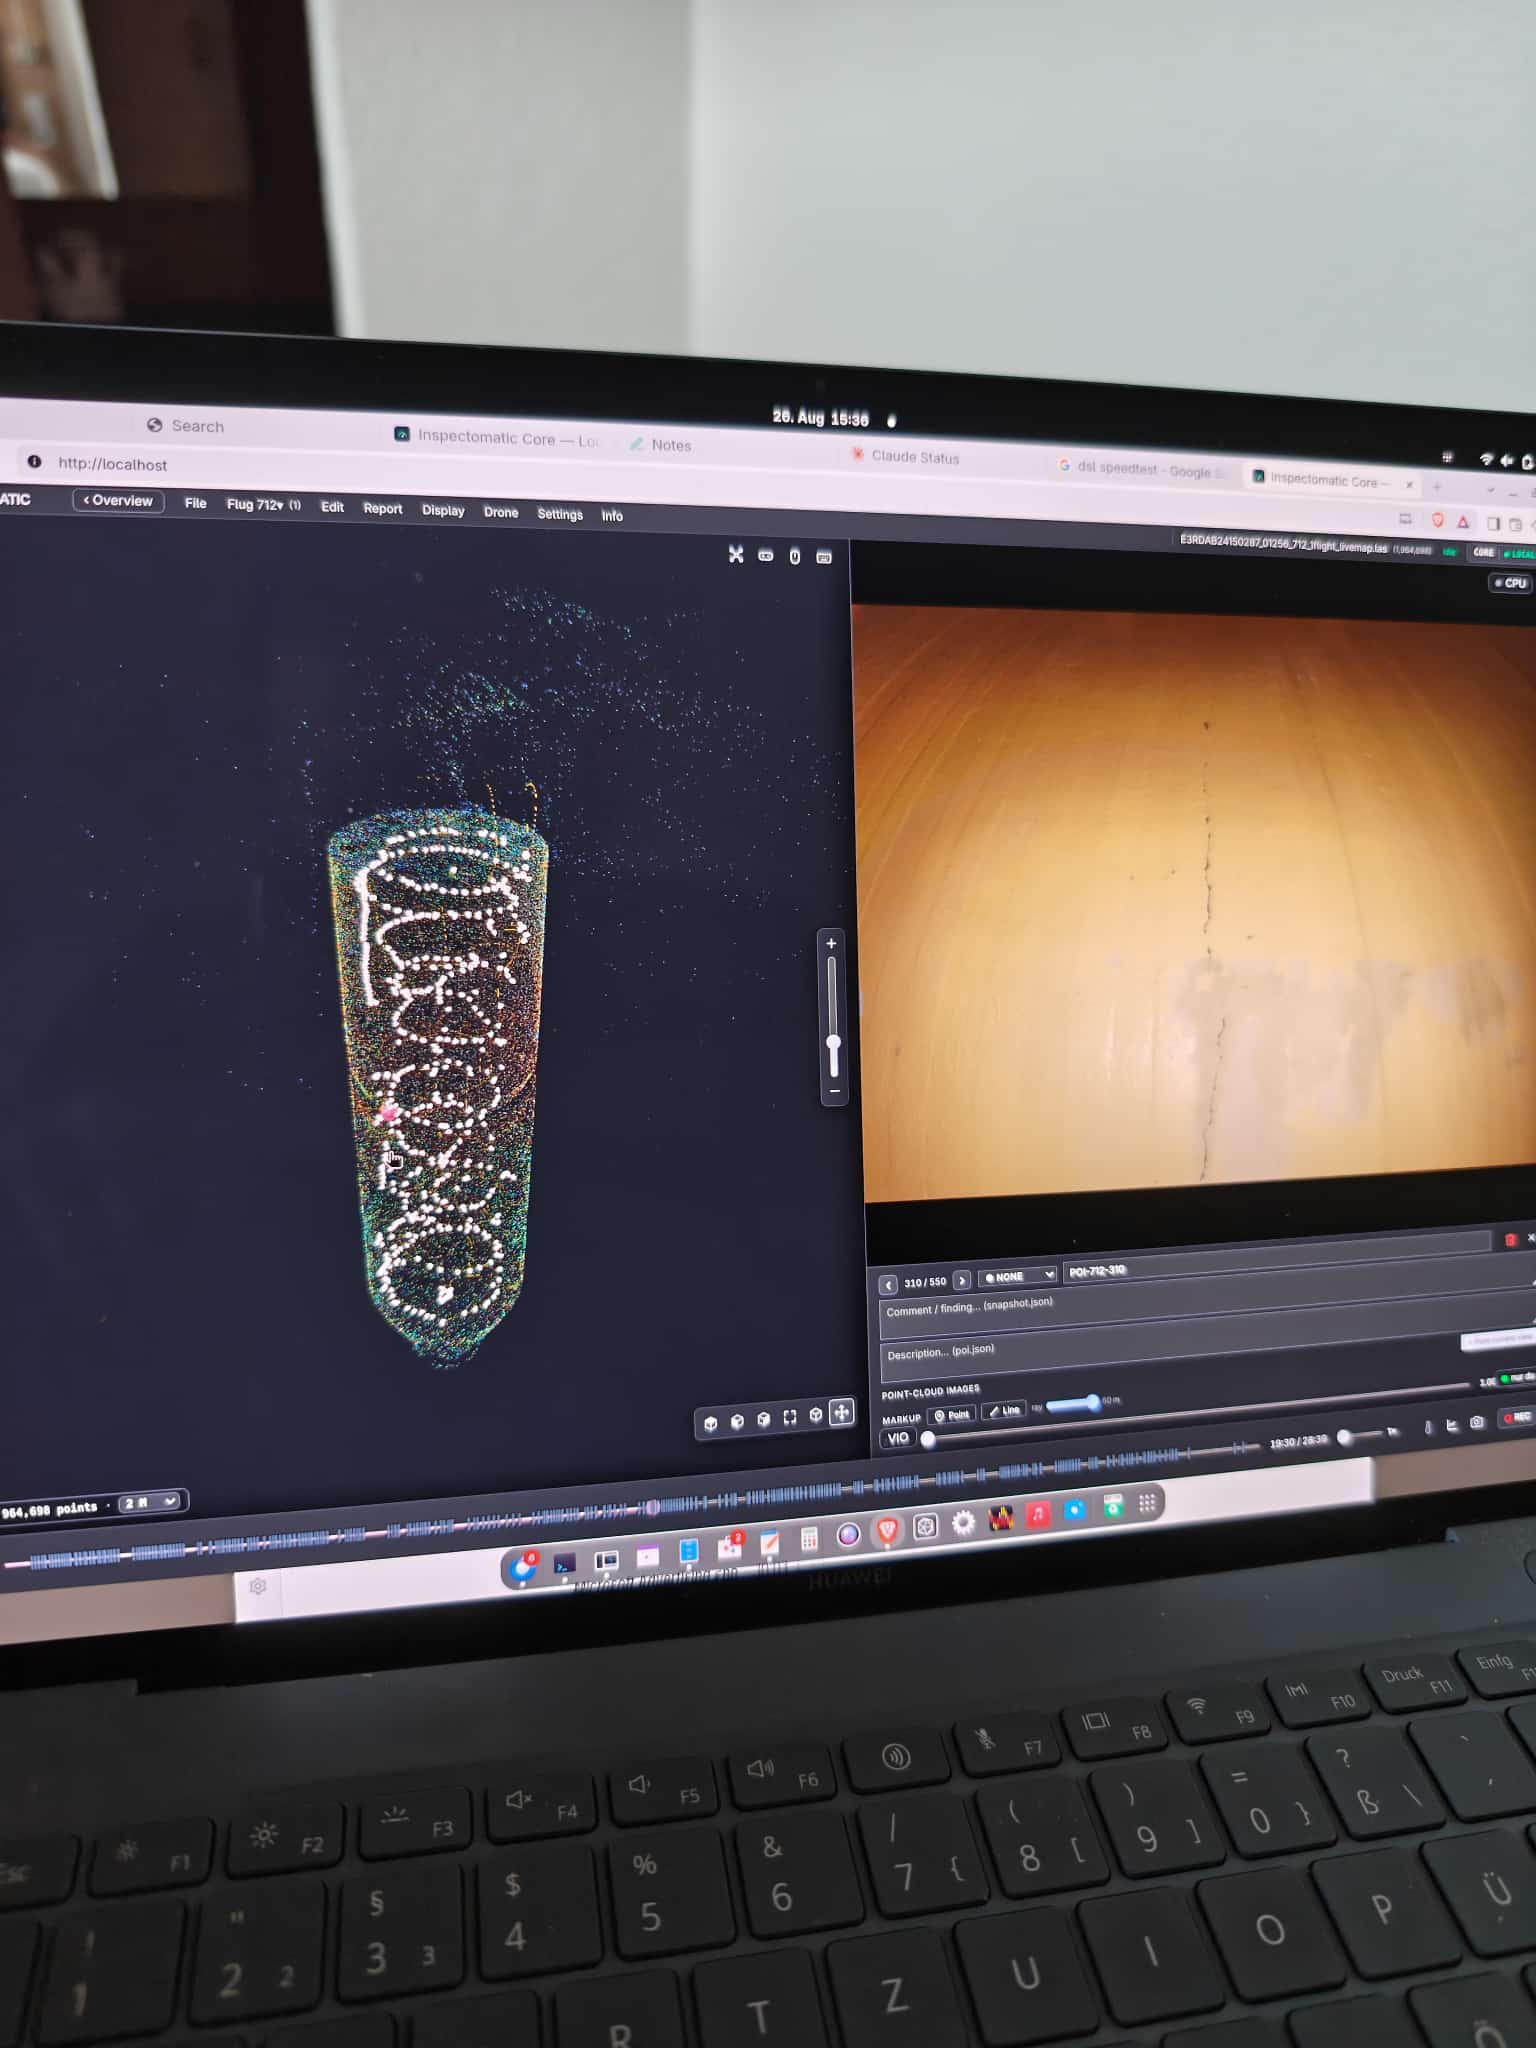Open the NONE severity dropdown
This screenshot has height=2048, width=1536.
(x=1017, y=1276)
